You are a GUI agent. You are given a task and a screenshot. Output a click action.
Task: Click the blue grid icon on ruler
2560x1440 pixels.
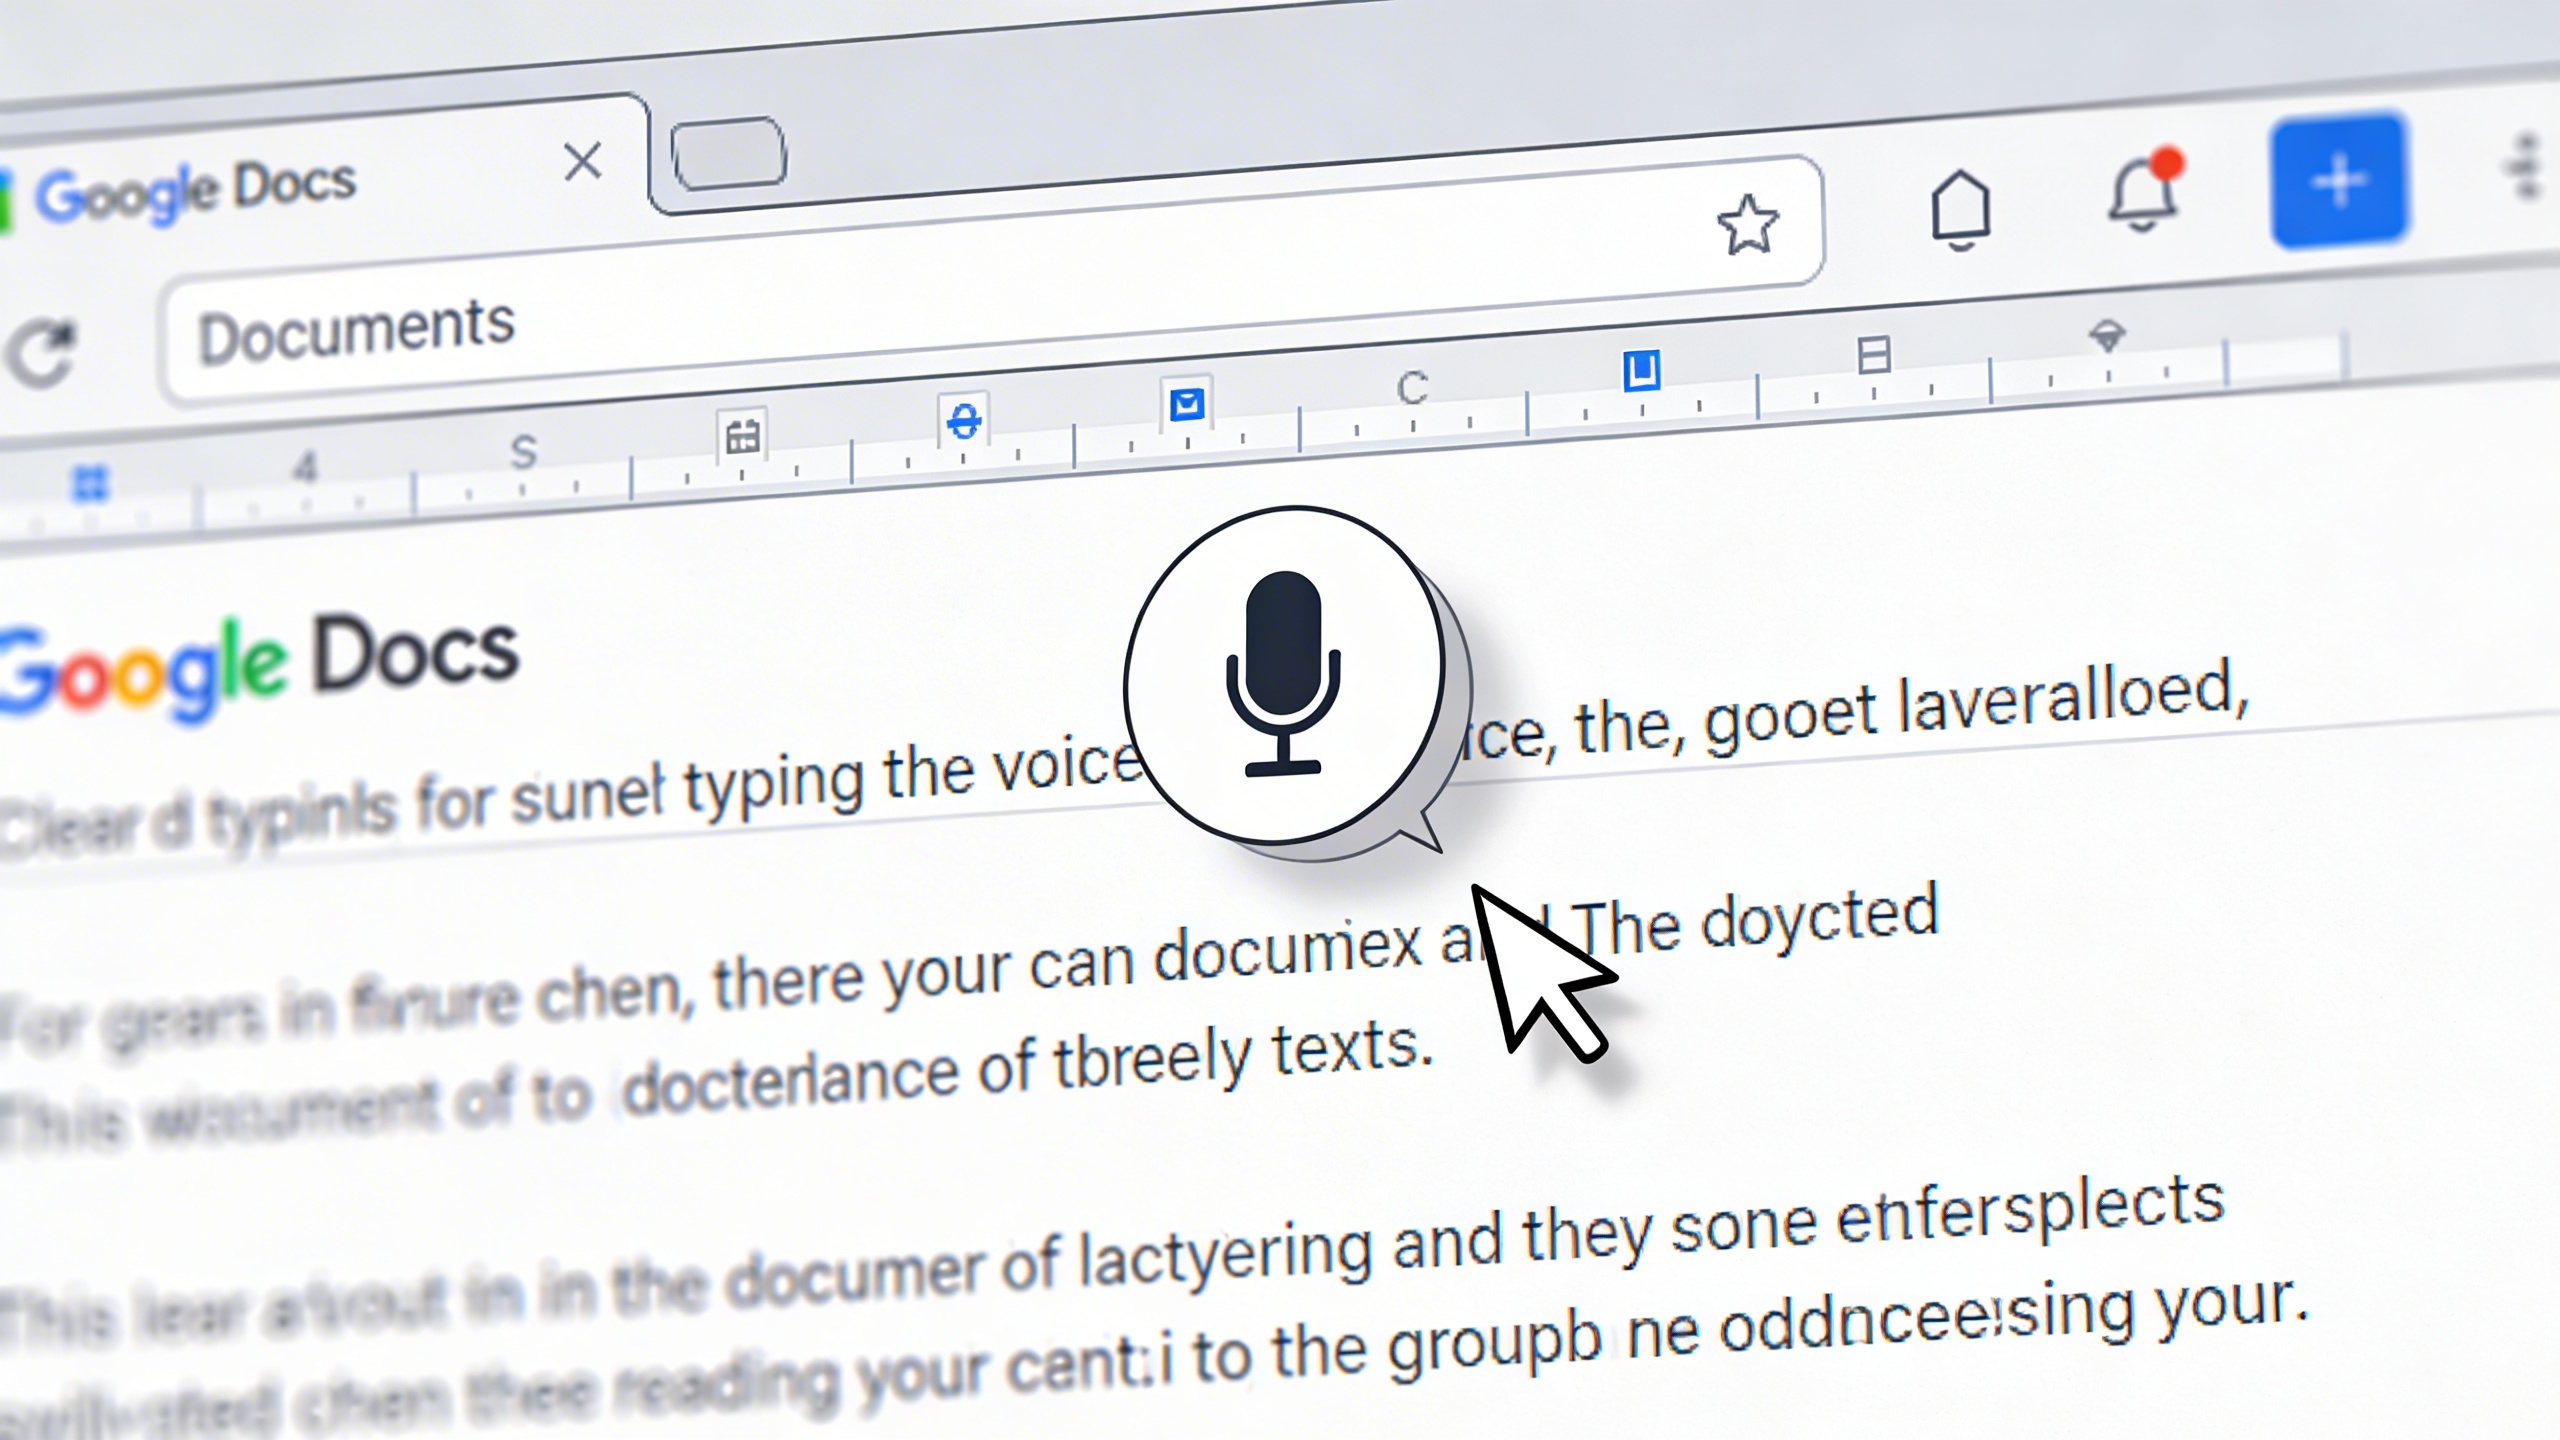coord(91,484)
